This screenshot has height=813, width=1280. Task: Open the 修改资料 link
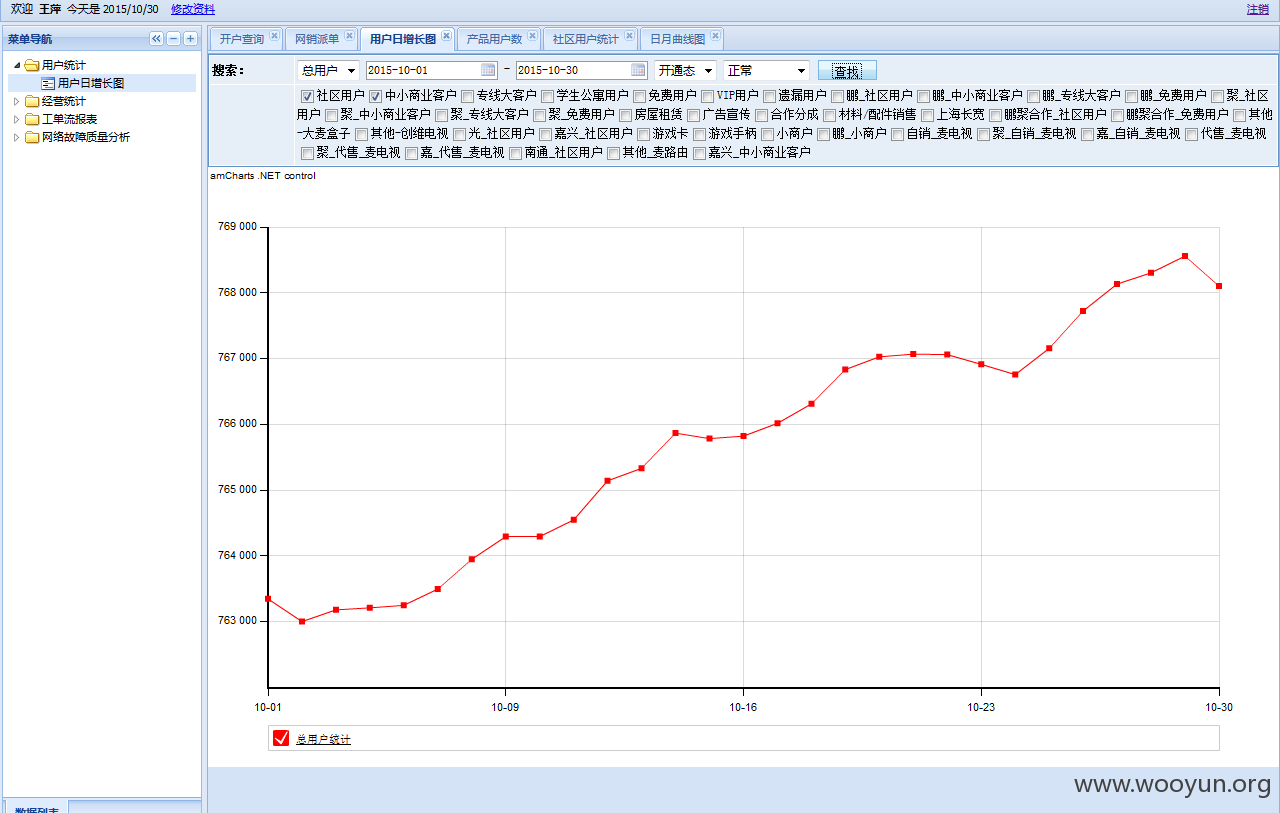pyautogui.click(x=193, y=9)
